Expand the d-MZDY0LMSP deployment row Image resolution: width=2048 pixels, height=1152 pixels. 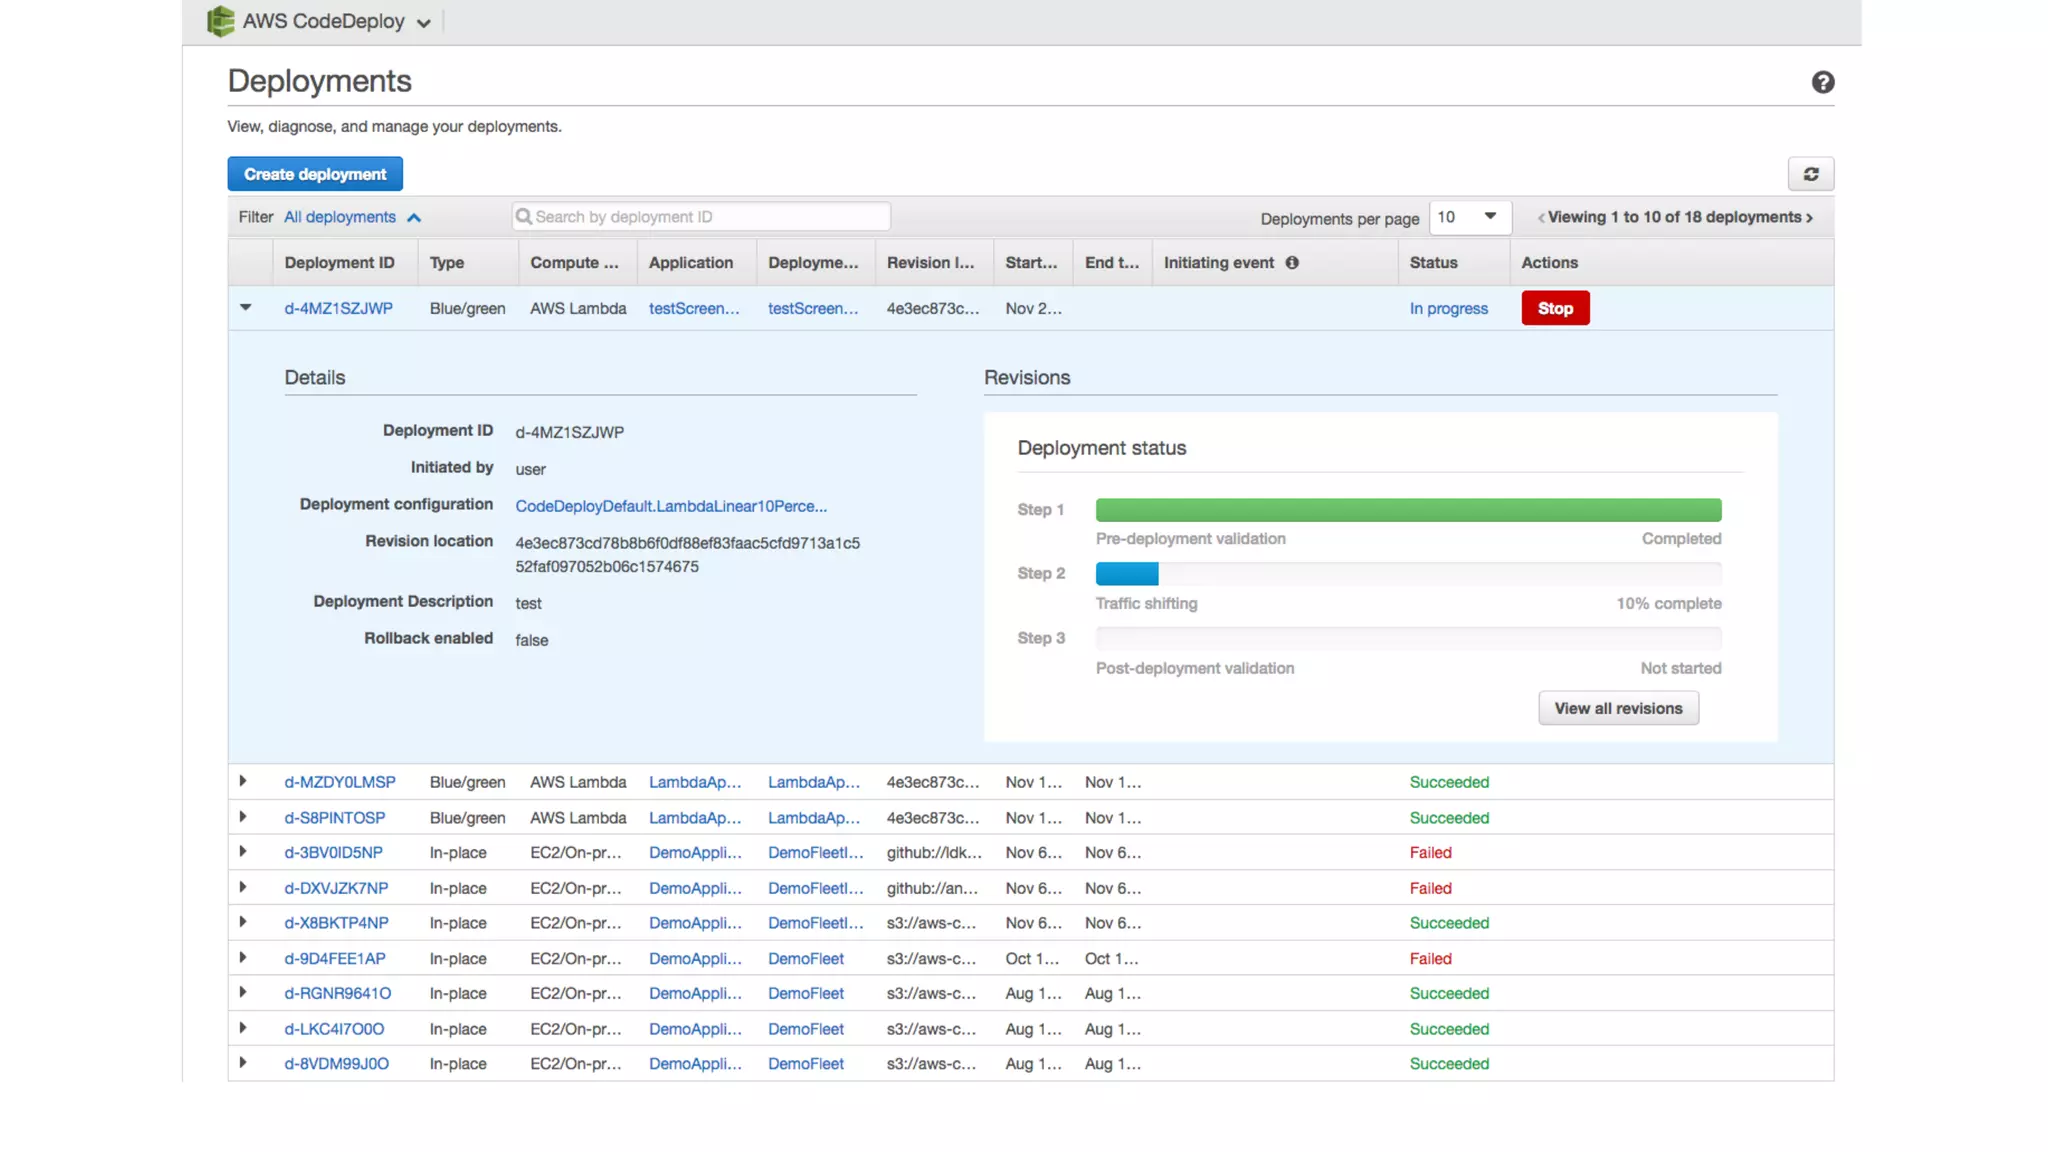tap(243, 781)
